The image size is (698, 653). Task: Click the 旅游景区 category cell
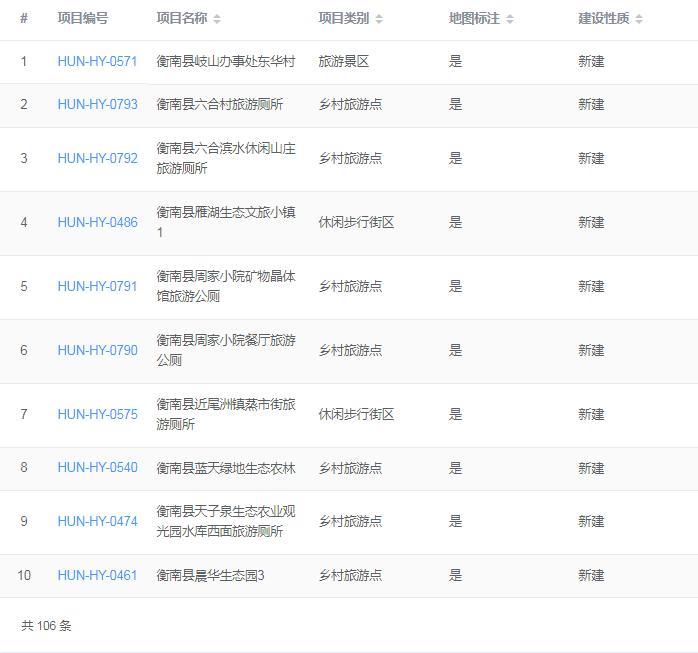[344, 62]
